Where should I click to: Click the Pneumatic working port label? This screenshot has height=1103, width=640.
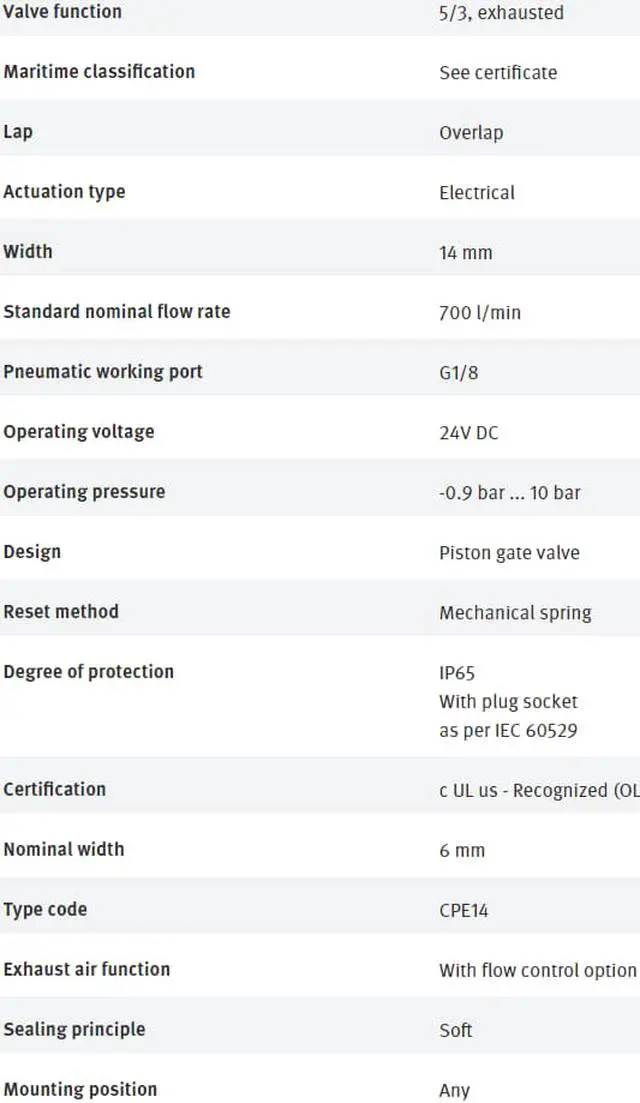[103, 371]
